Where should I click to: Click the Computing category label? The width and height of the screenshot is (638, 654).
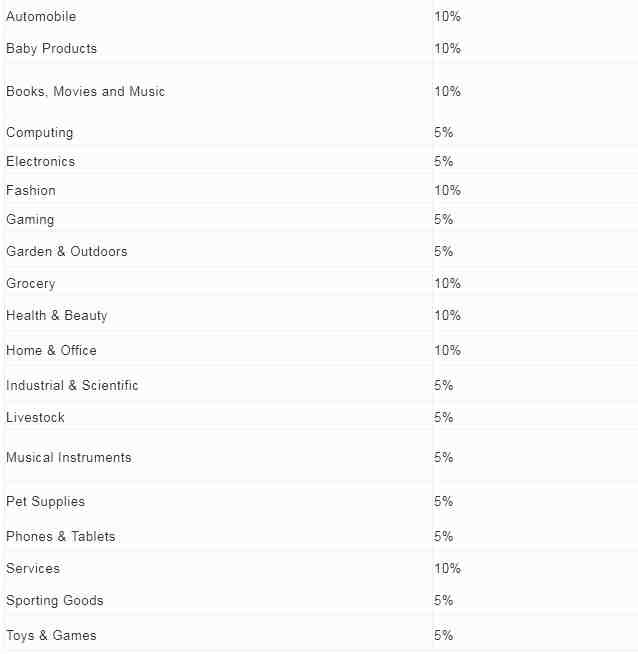pyautogui.click(x=40, y=132)
